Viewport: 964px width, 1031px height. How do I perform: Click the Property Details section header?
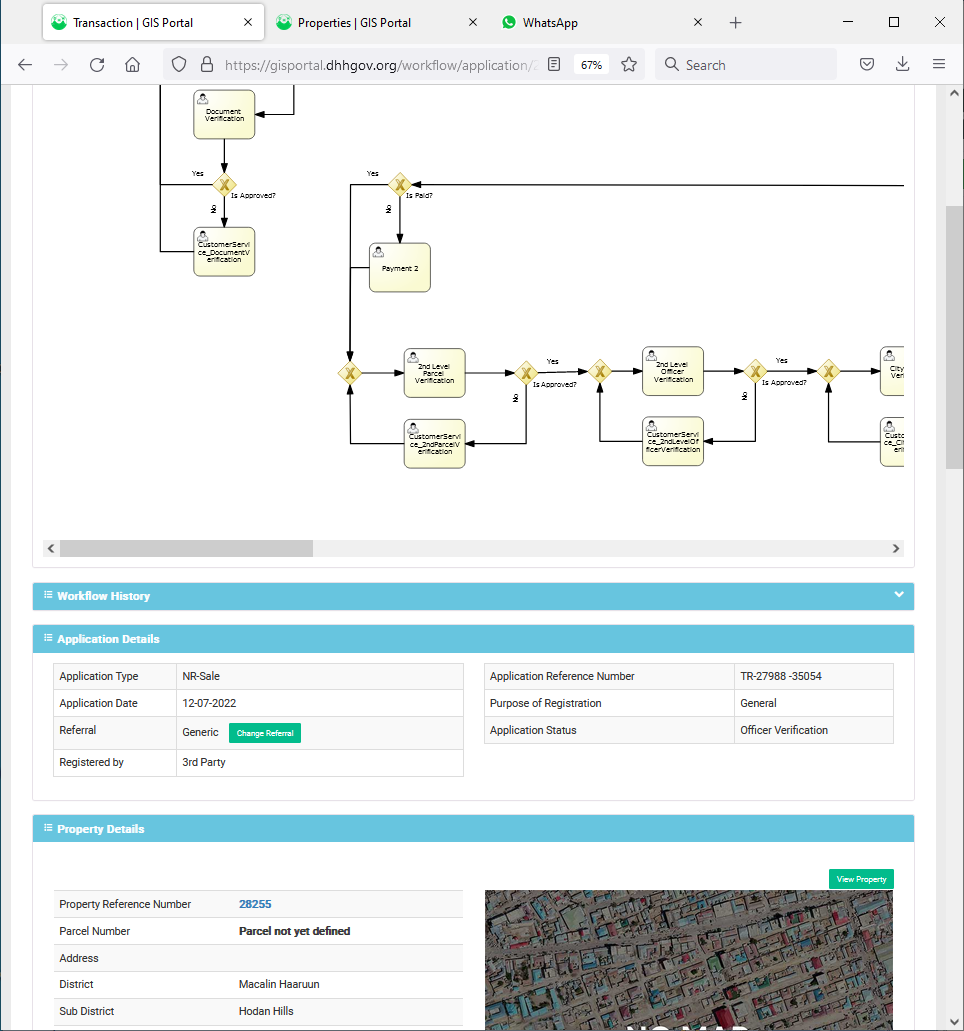pos(473,828)
